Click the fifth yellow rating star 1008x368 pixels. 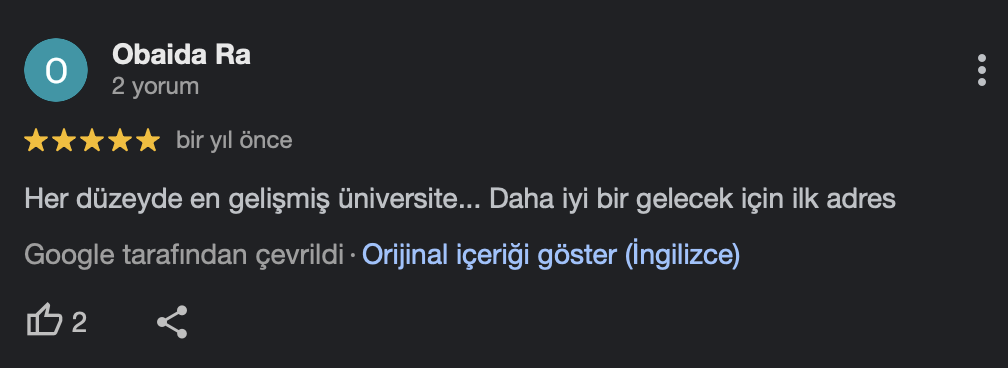[x=148, y=140]
